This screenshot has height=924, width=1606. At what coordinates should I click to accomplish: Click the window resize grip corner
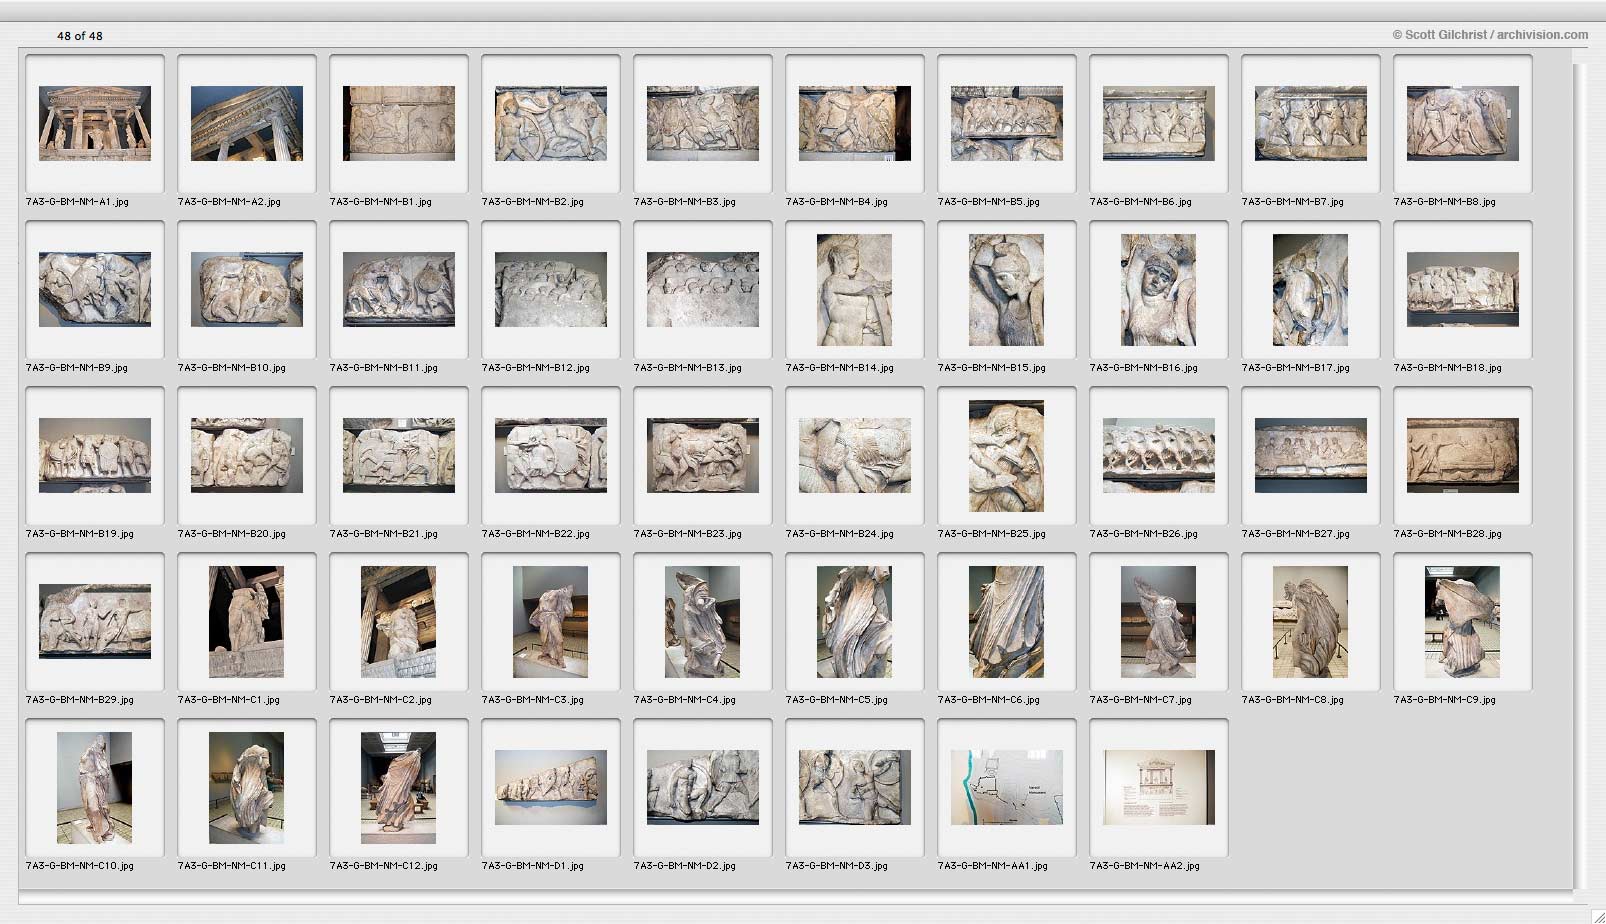1597,915
